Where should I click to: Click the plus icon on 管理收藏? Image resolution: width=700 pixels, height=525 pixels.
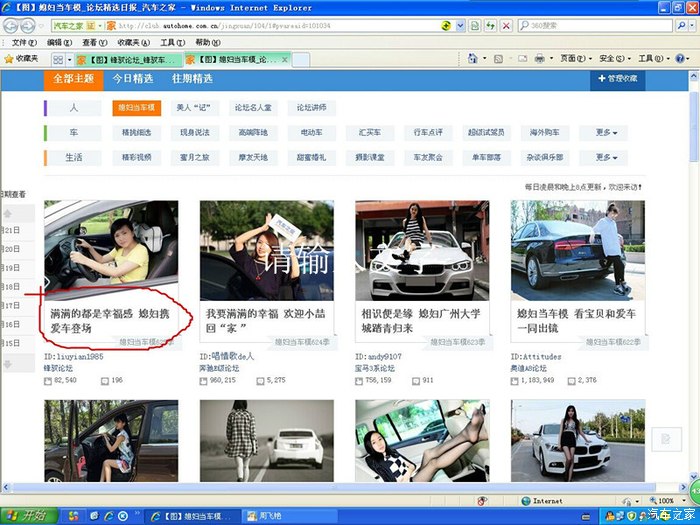601,78
